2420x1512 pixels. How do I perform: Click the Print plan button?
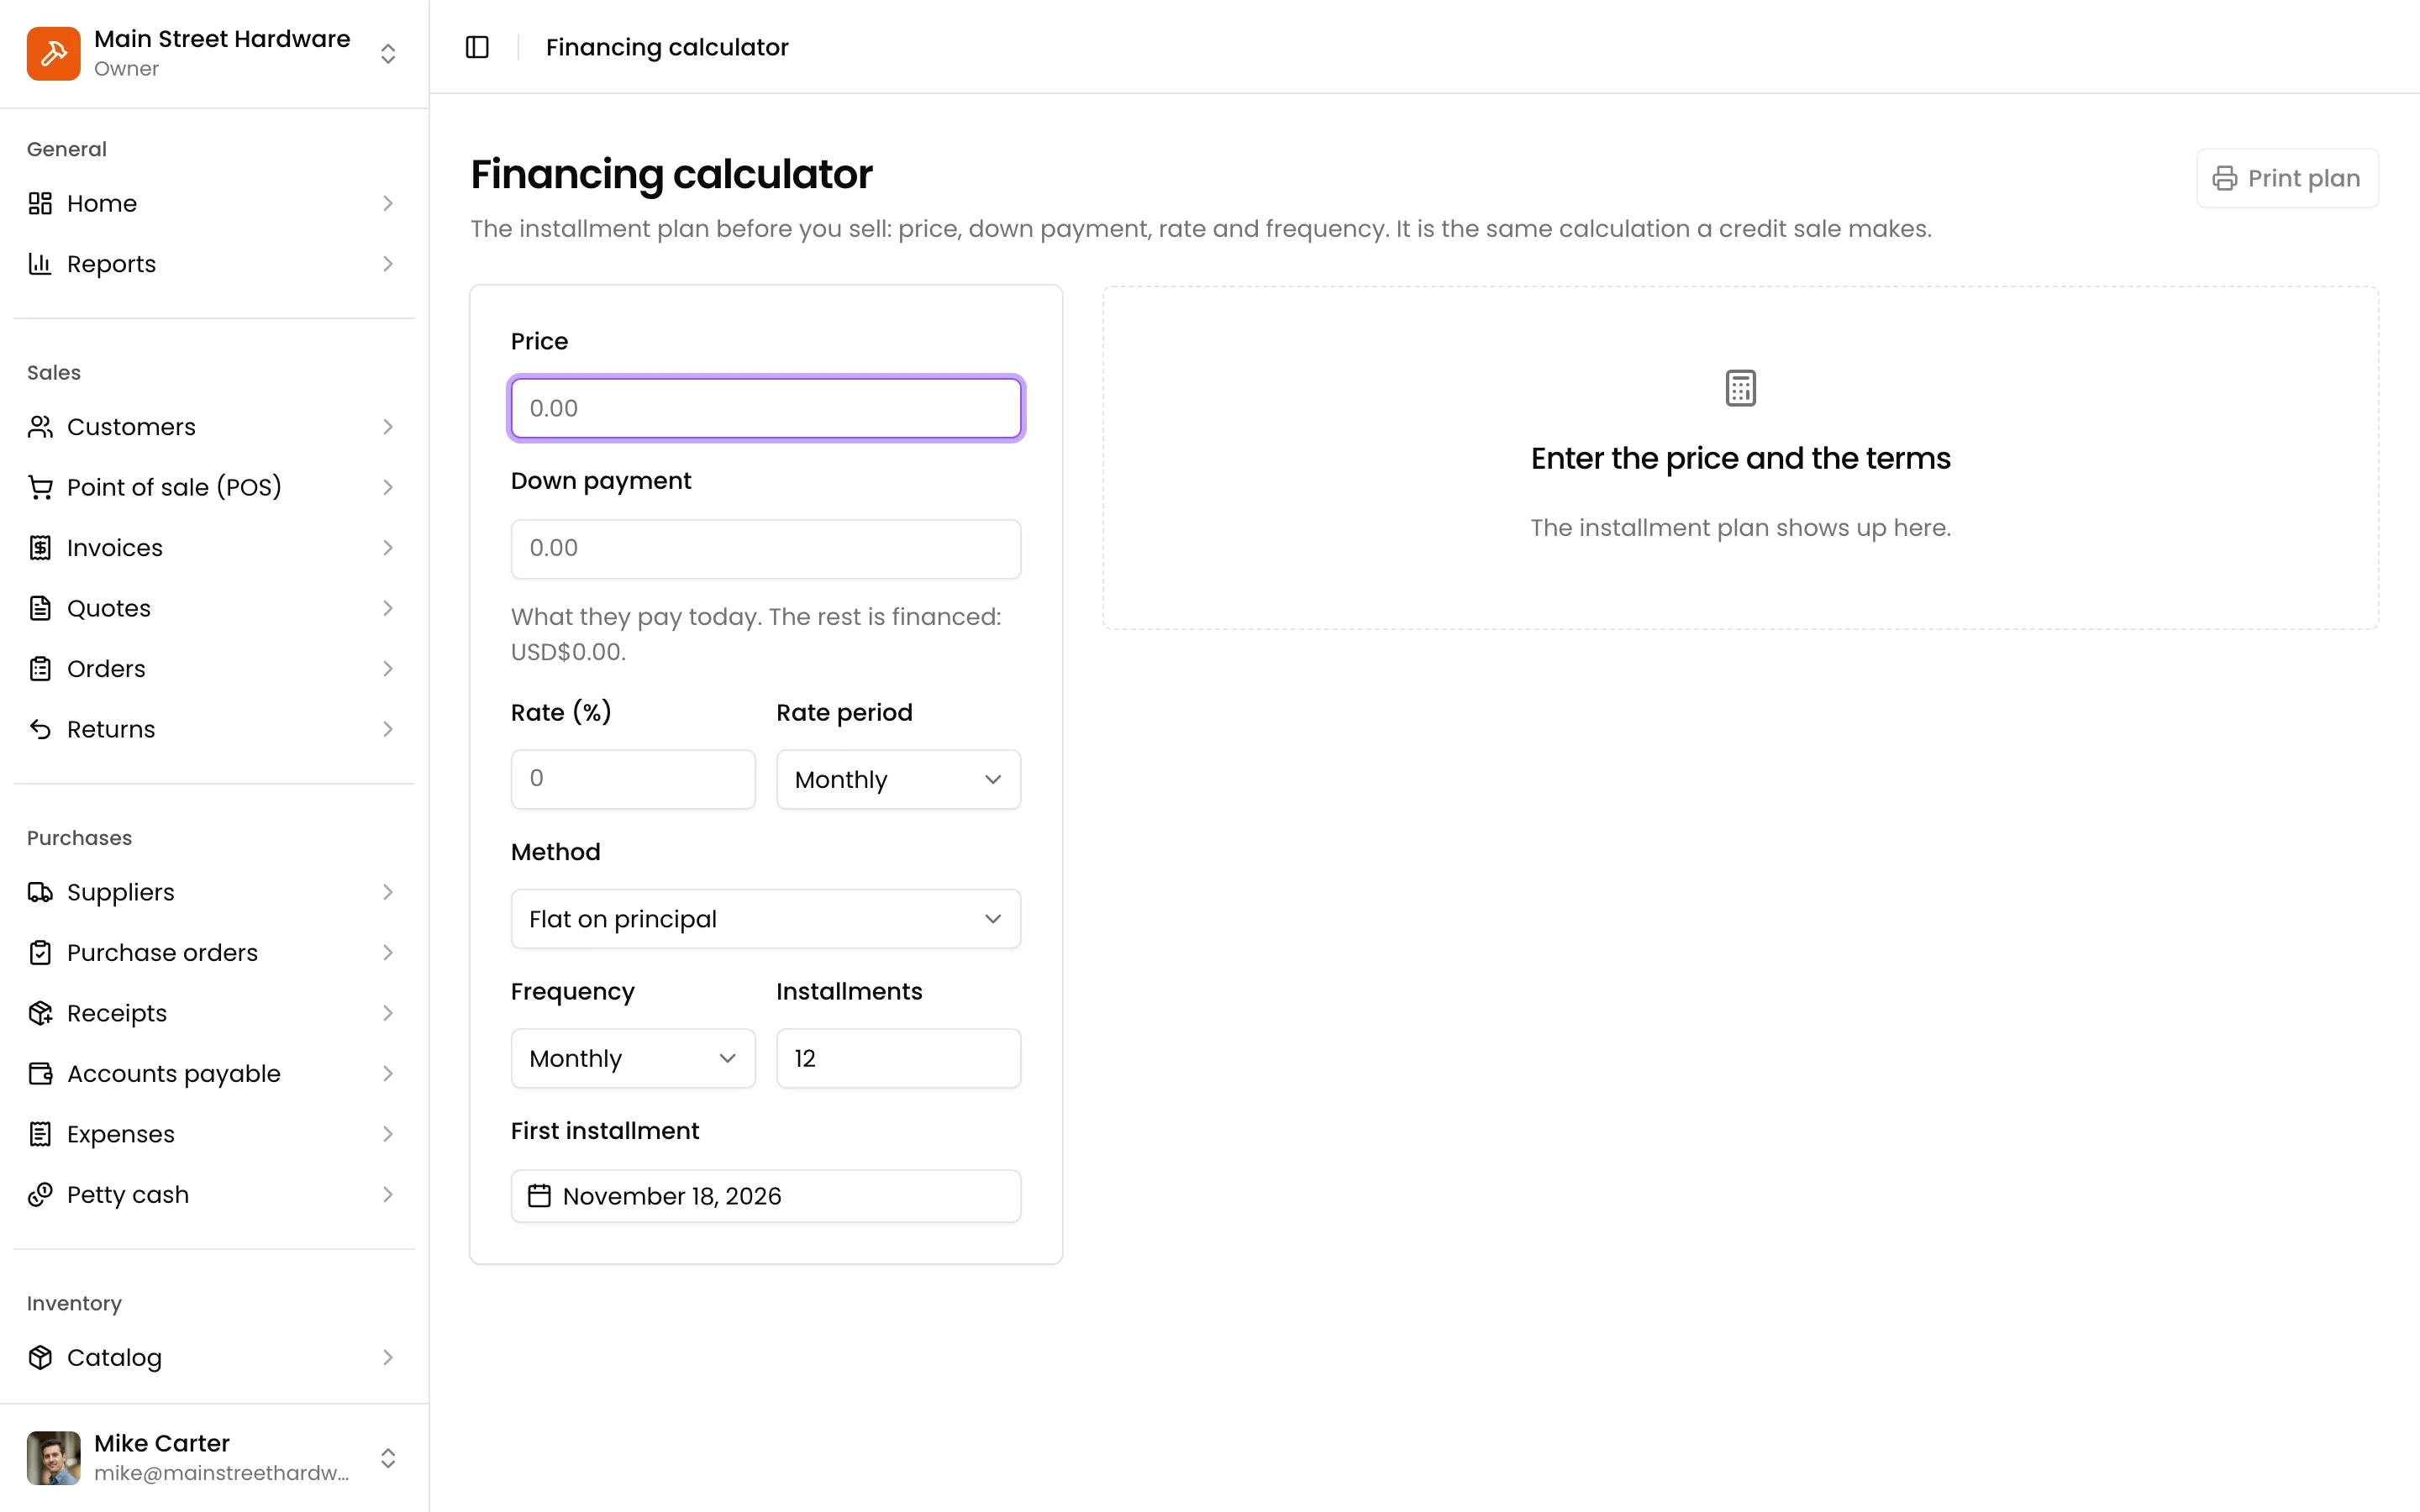(2287, 178)
